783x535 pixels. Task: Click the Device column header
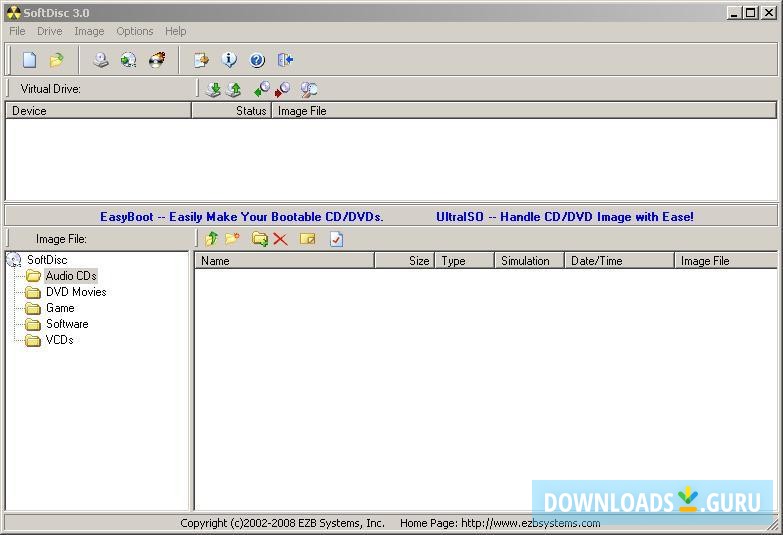[98, 111]
